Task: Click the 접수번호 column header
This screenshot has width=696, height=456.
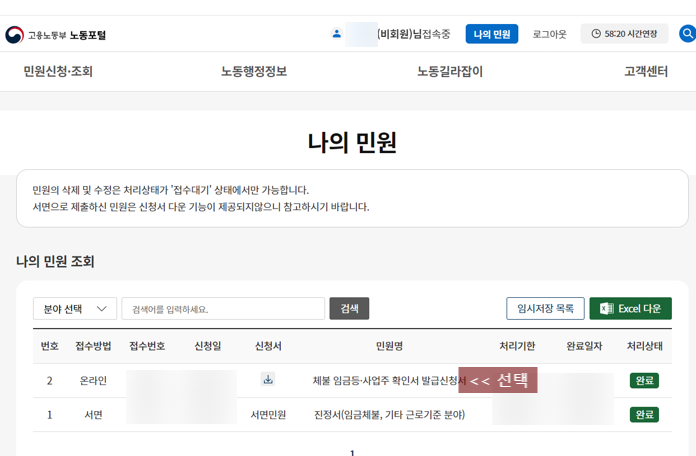Action: [147, 346]
